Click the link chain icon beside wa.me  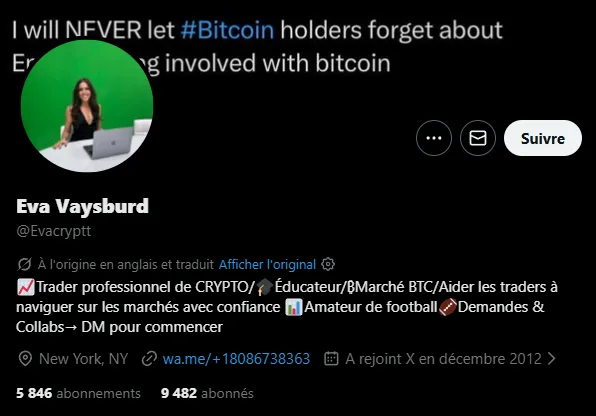click(x=149, y=359)
